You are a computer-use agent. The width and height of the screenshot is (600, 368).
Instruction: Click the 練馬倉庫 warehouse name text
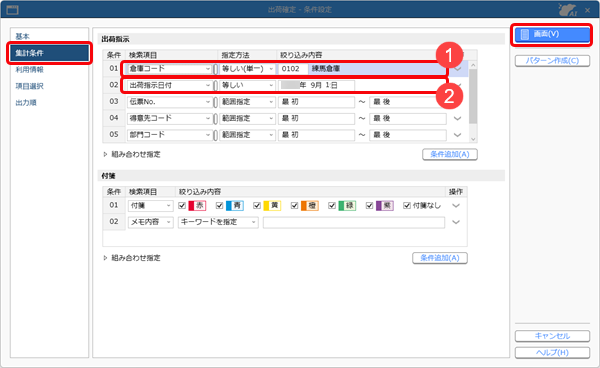pyautogui.click(x=326, y=69)
